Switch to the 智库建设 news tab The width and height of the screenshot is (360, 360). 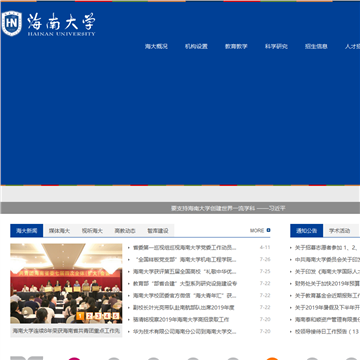coord(158,231)
